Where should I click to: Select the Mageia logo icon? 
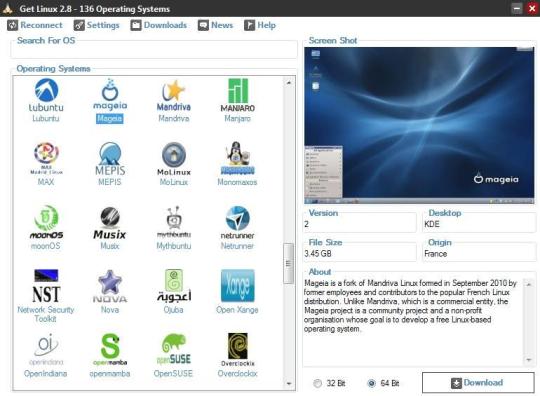click(x=110, y=94)
